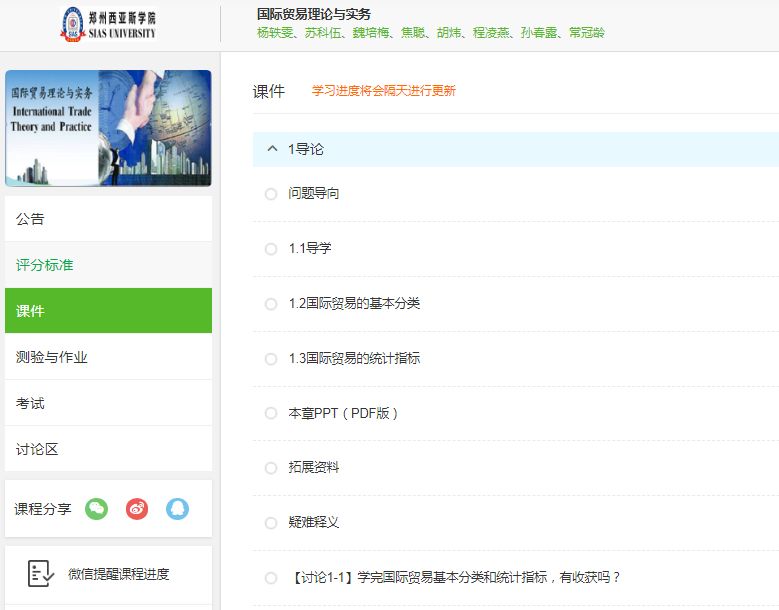
Task: Go to 讨论区 in the sidebar
Action: [108, 449]
